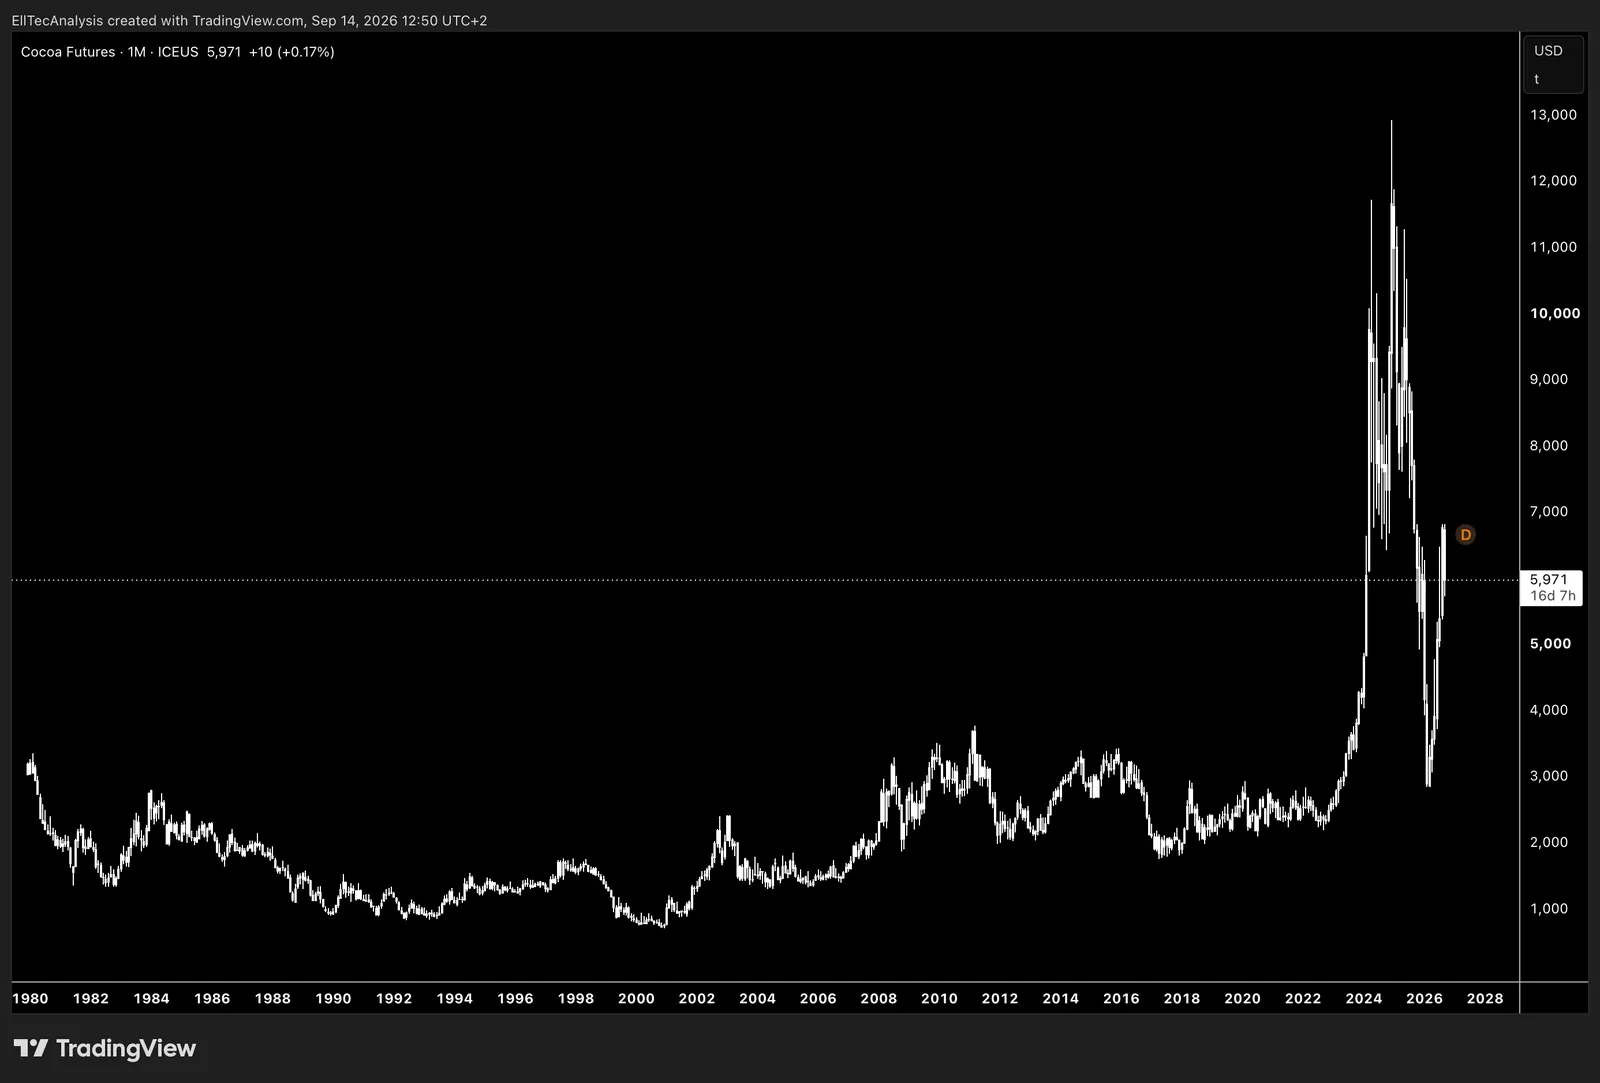Click the 11,000 price axis label

point(1553,247)
